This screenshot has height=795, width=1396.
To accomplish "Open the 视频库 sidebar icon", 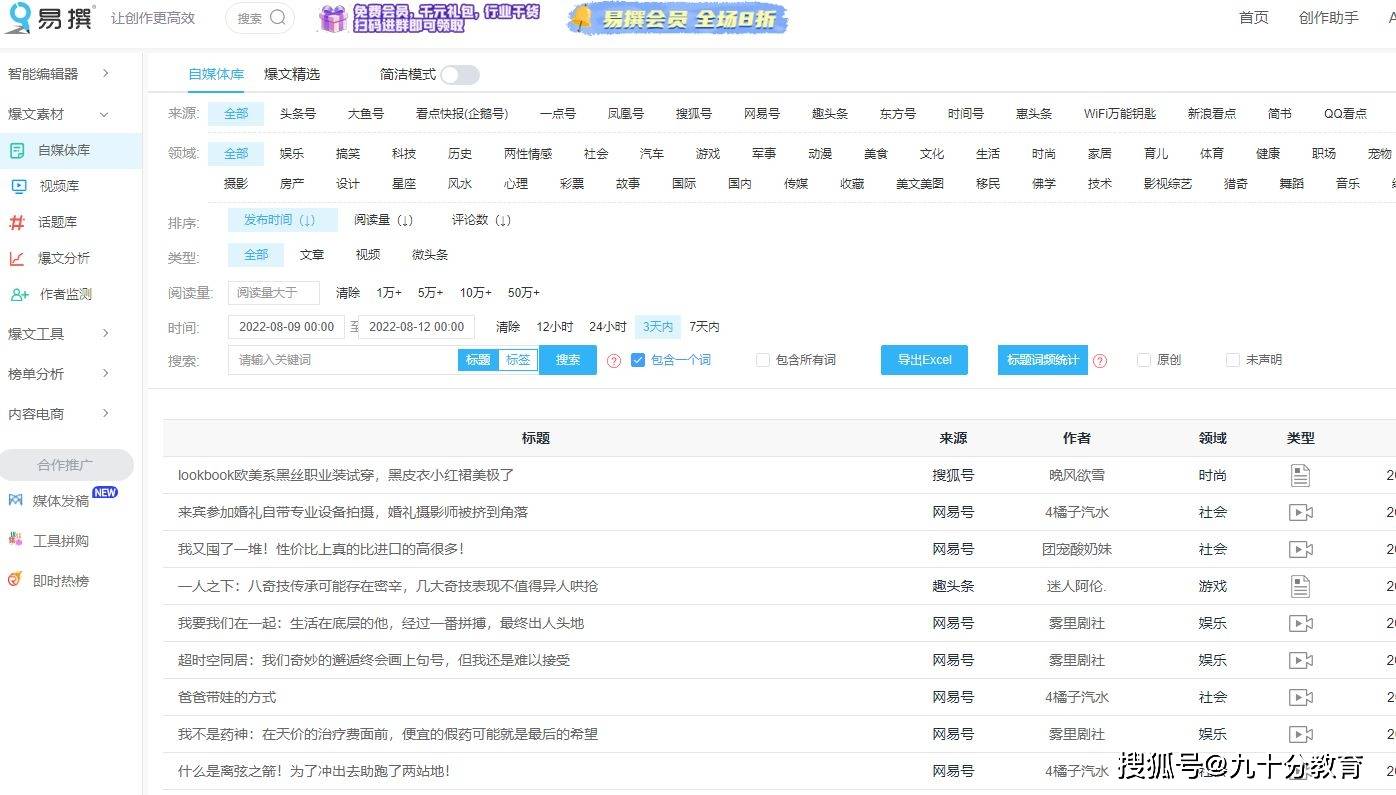I will [x=18, y=186].
